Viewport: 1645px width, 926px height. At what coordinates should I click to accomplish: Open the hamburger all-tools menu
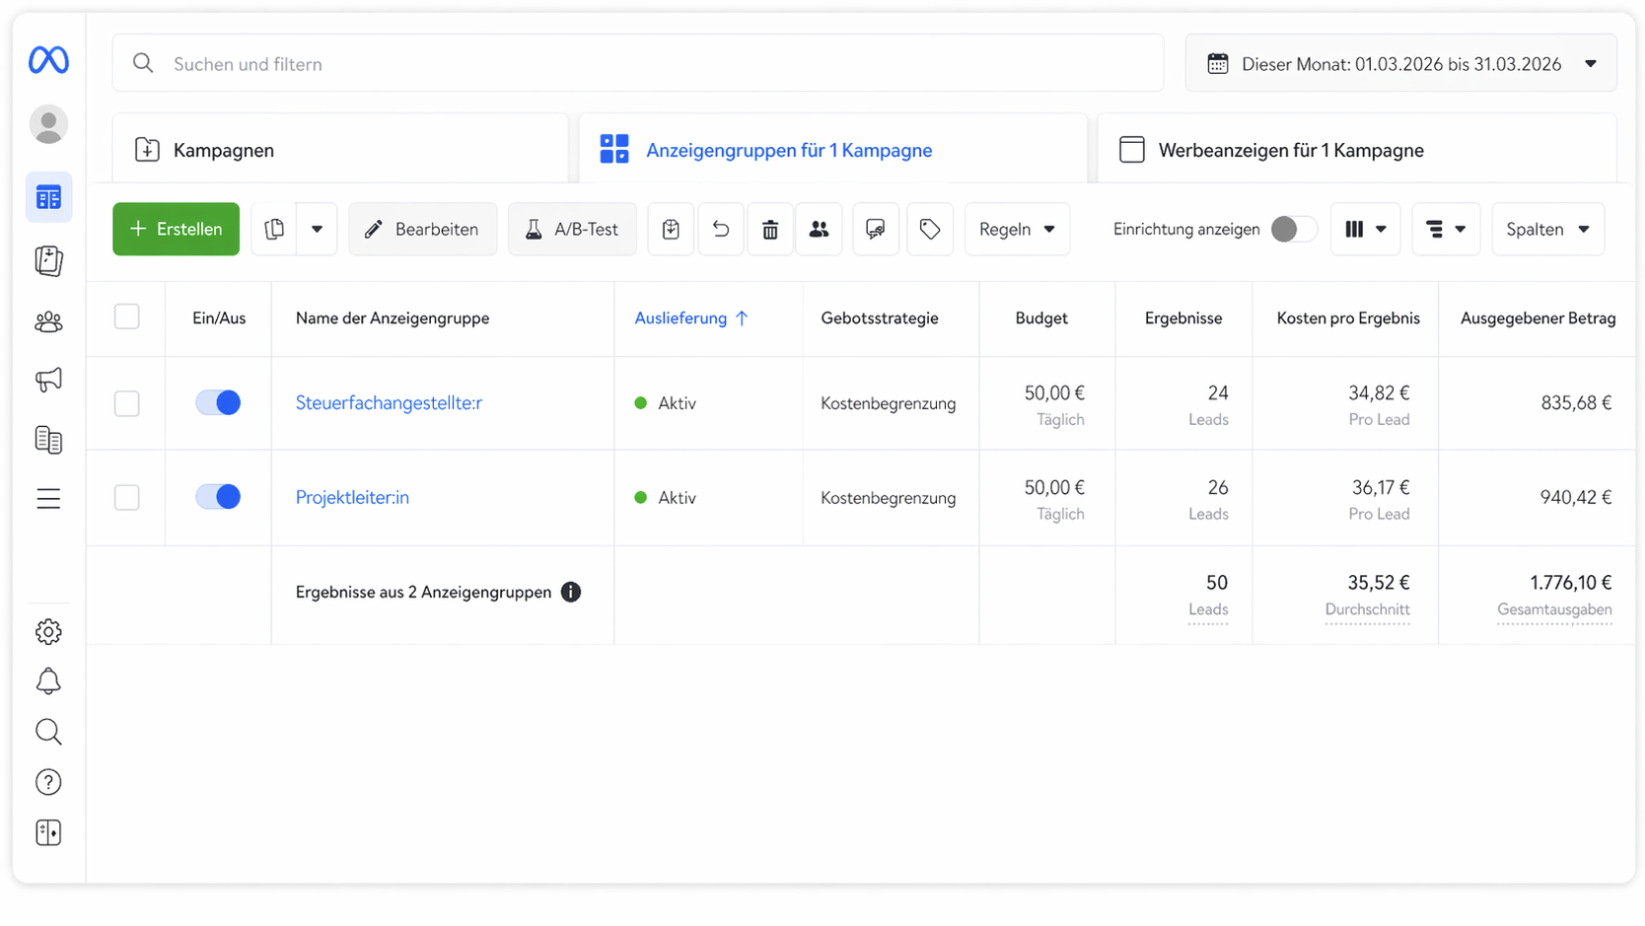click(48, 498)
